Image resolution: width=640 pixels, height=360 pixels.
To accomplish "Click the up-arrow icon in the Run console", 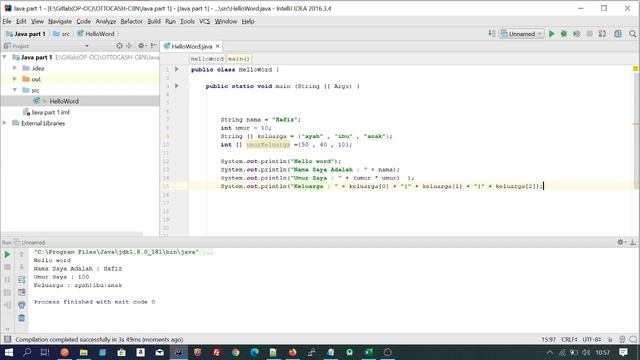I will click(22, 254).
